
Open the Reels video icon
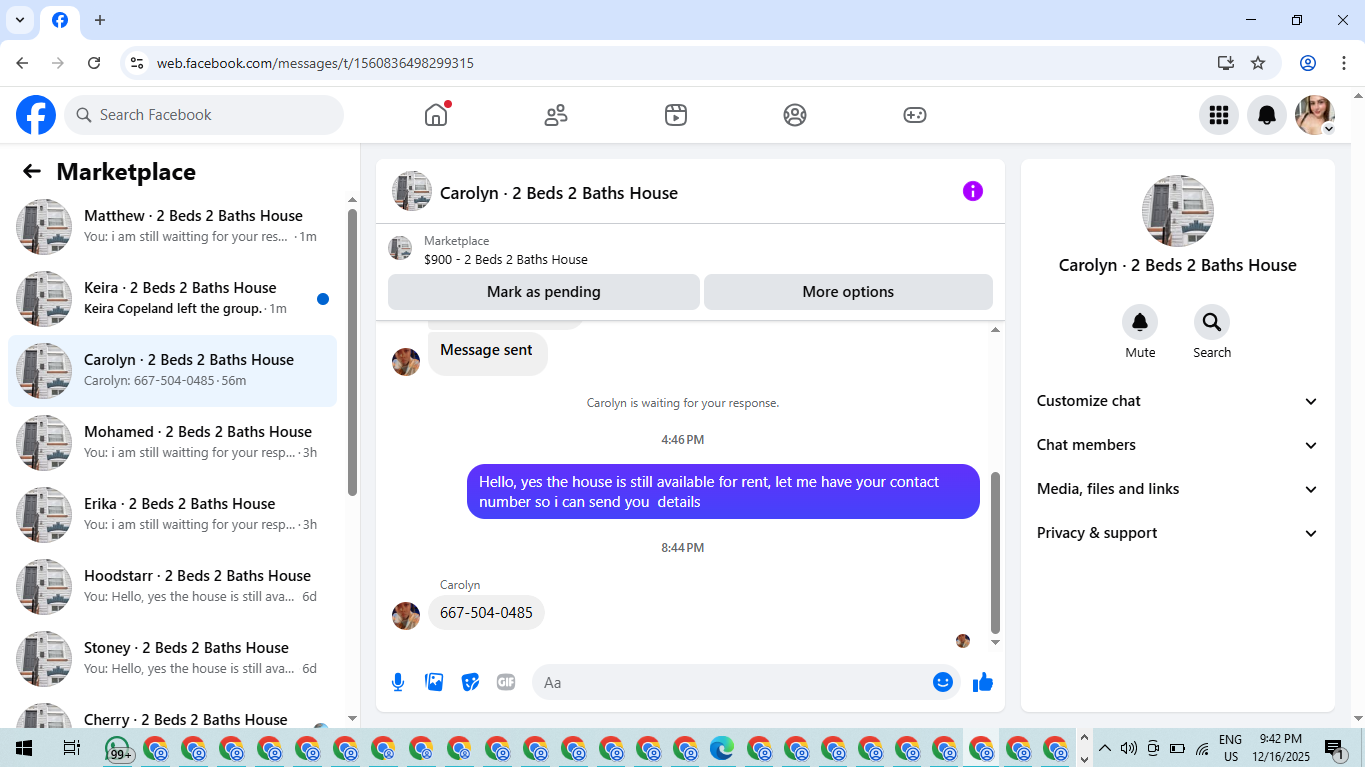point(676,115)
